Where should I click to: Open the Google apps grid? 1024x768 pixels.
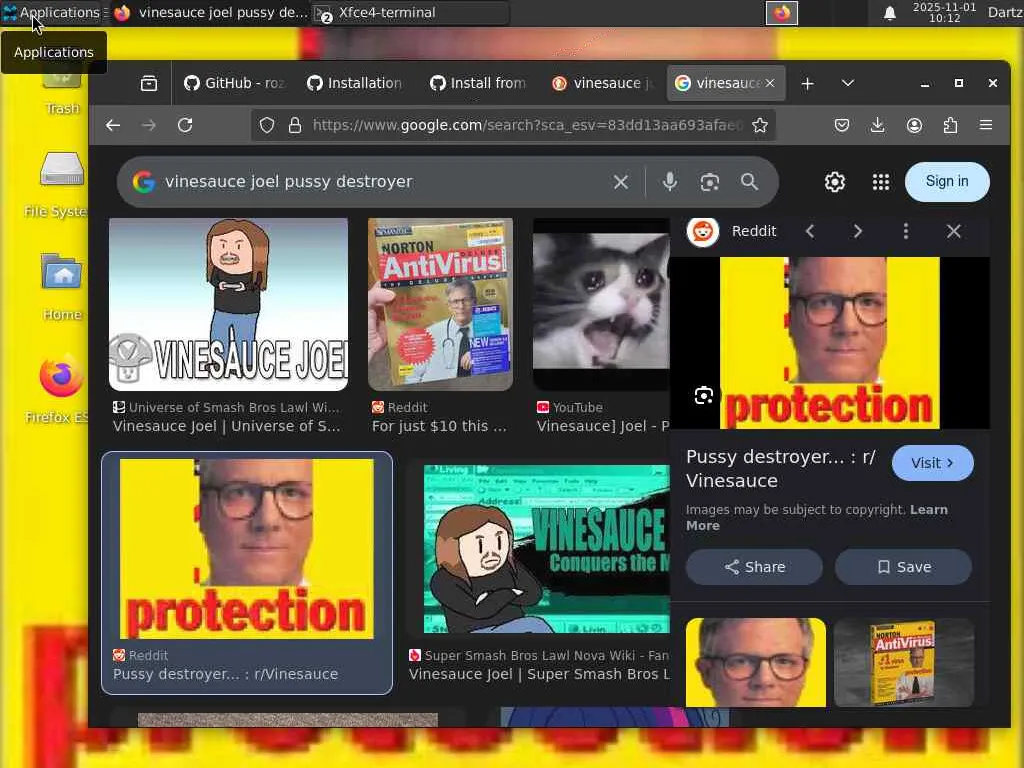tap(881, 182)
